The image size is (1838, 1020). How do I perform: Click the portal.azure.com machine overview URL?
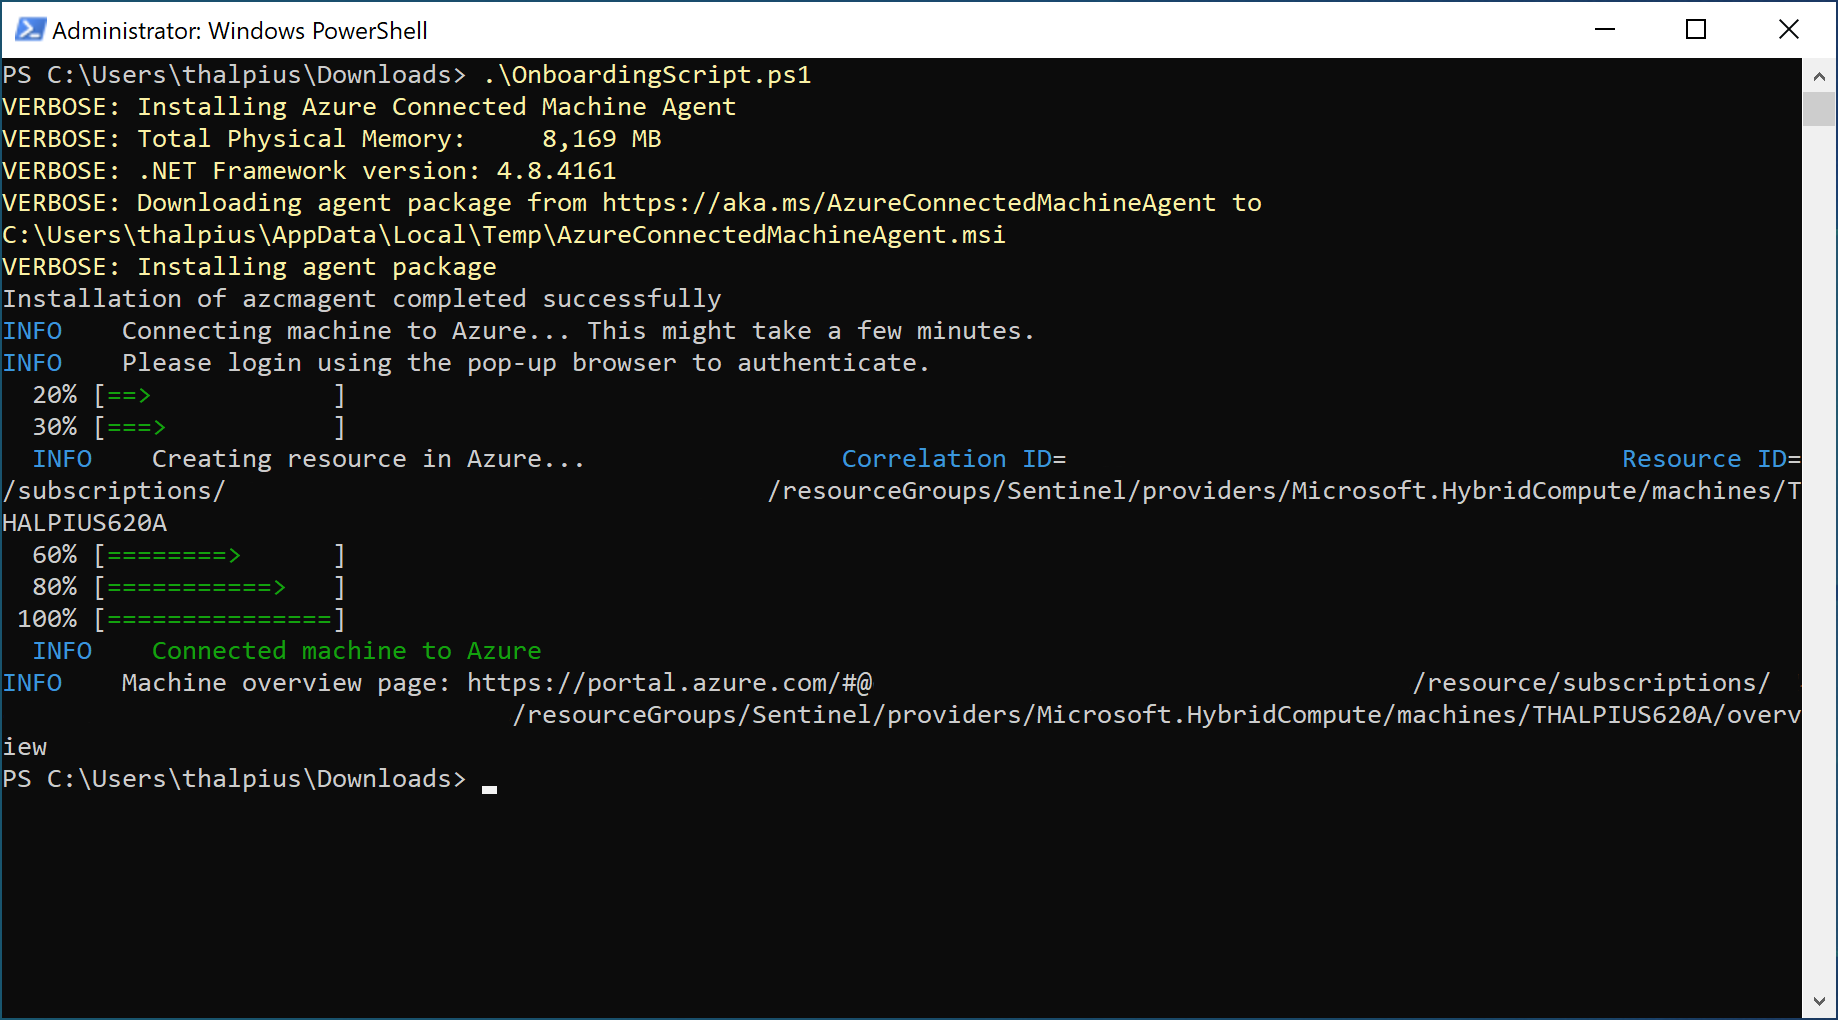pos(669,683)
